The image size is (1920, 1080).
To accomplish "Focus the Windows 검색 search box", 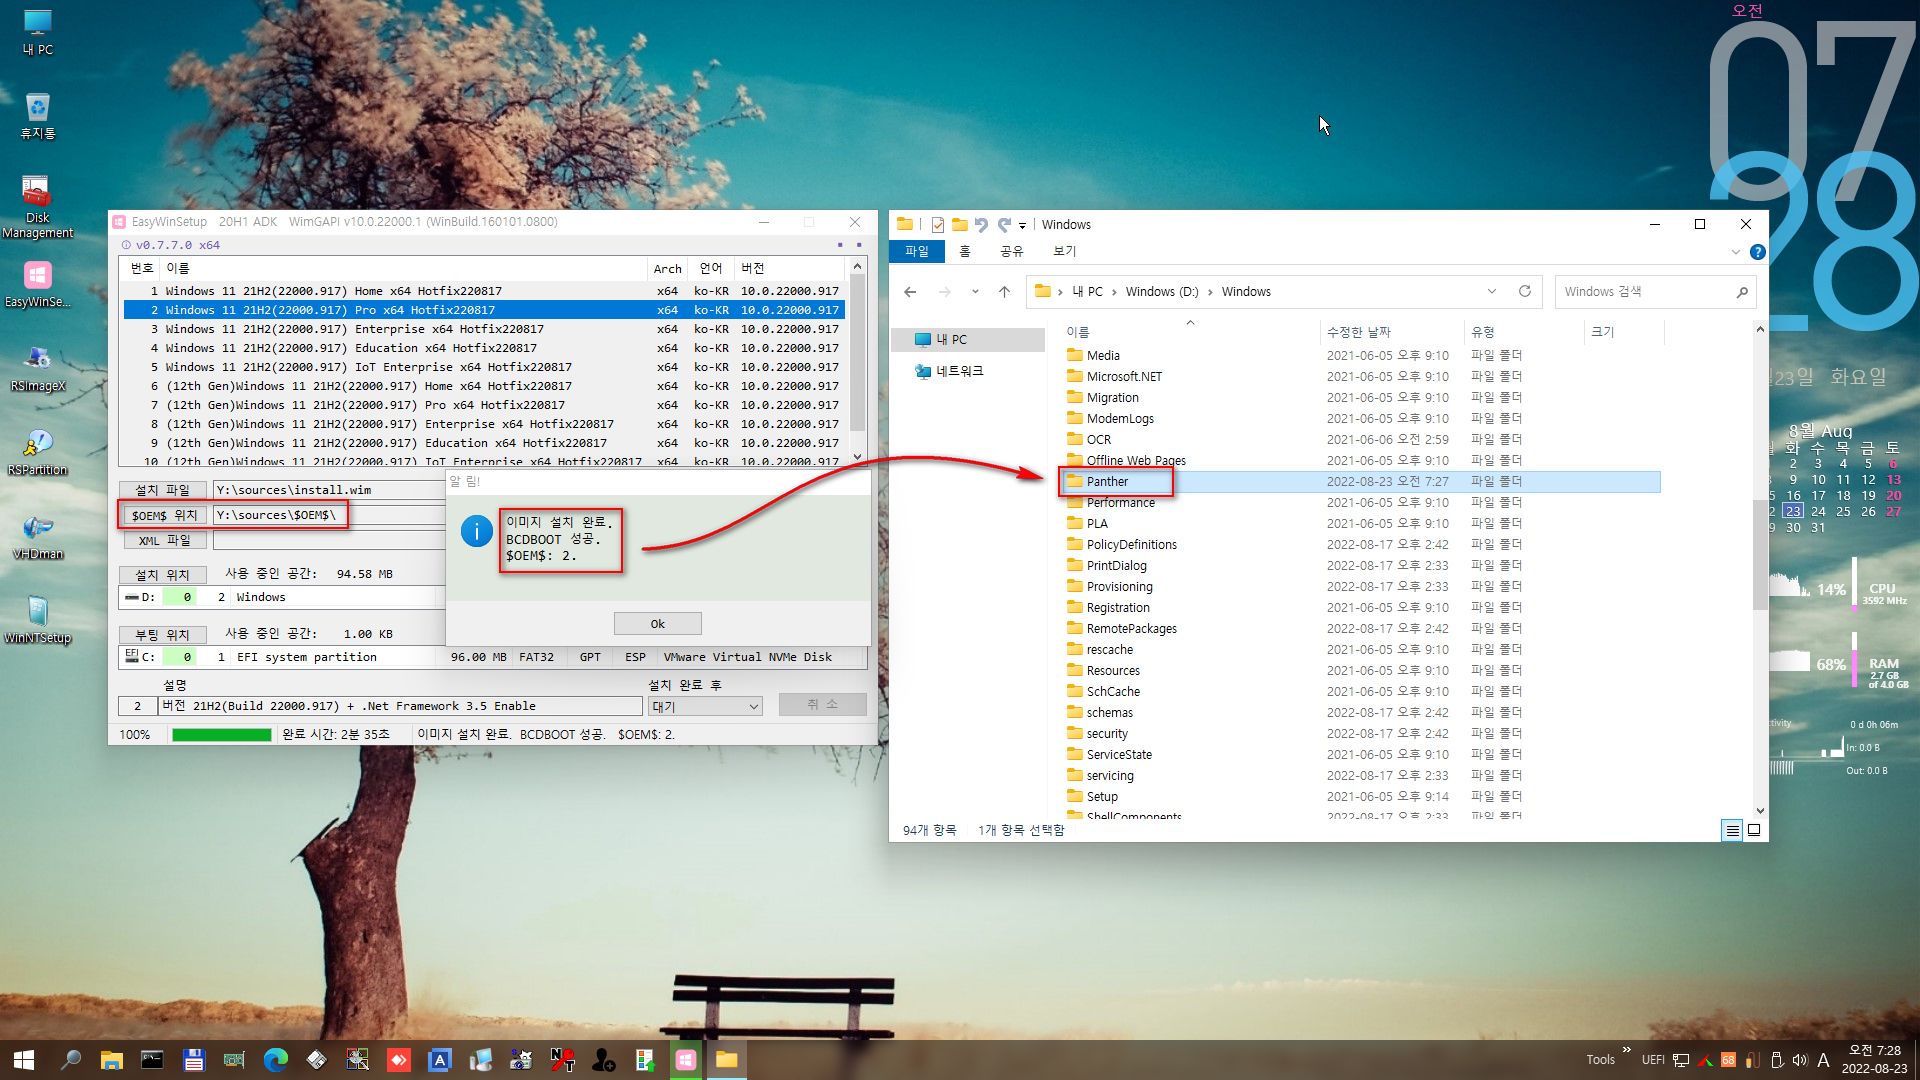I will (1655, 292).
